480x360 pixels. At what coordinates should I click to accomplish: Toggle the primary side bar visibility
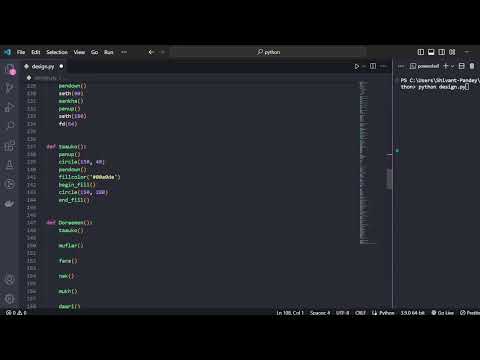[421, 52]
